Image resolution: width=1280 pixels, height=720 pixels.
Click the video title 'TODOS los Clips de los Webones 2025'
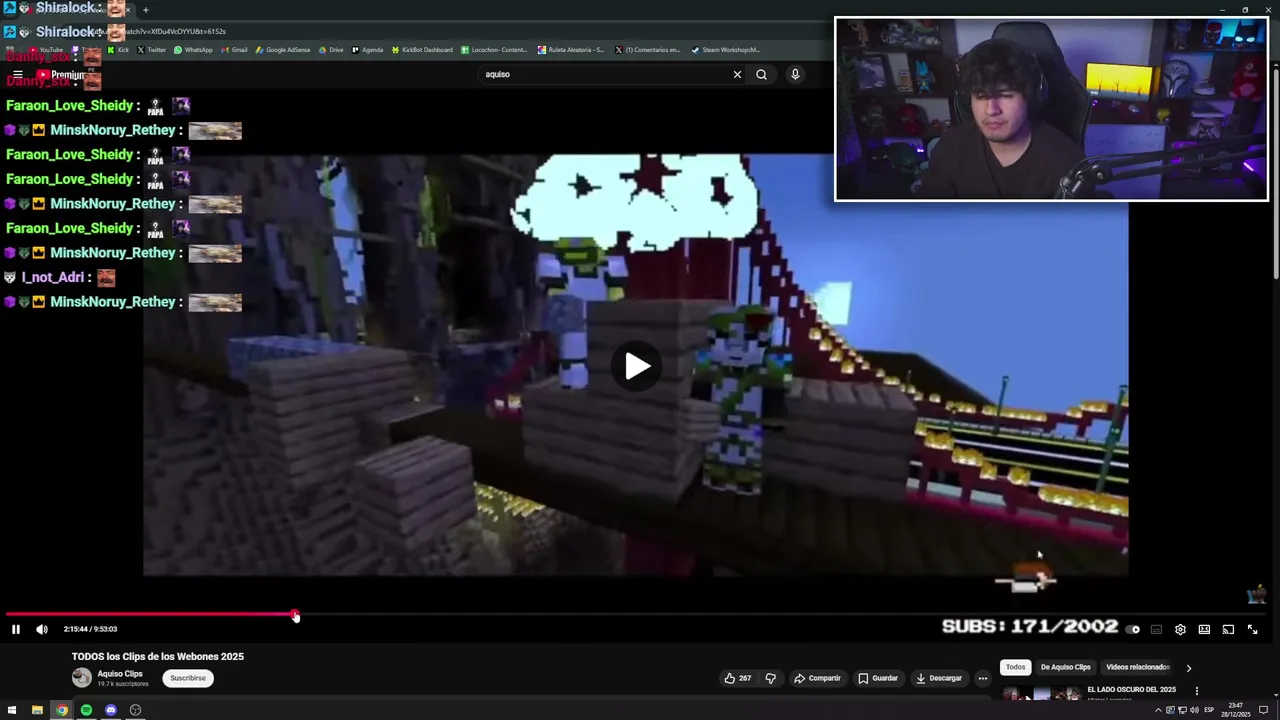[x=158, y=656]
